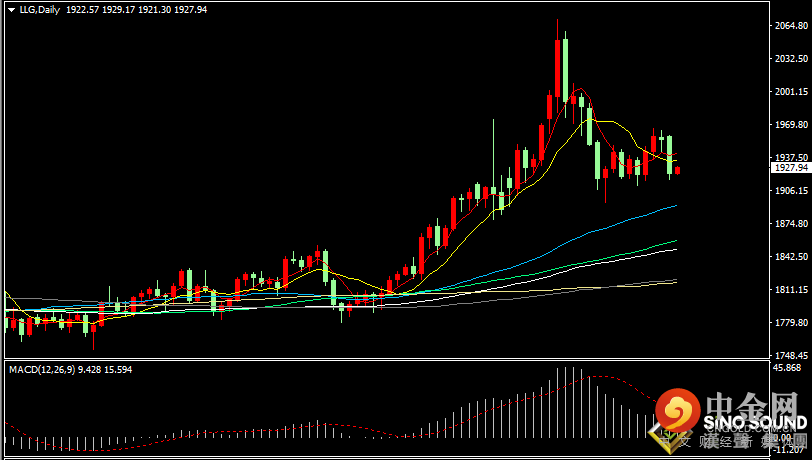This screenshot has width=812, height=460.
Task: Select the 2032.50 price axis label
Action: (791, 59)
